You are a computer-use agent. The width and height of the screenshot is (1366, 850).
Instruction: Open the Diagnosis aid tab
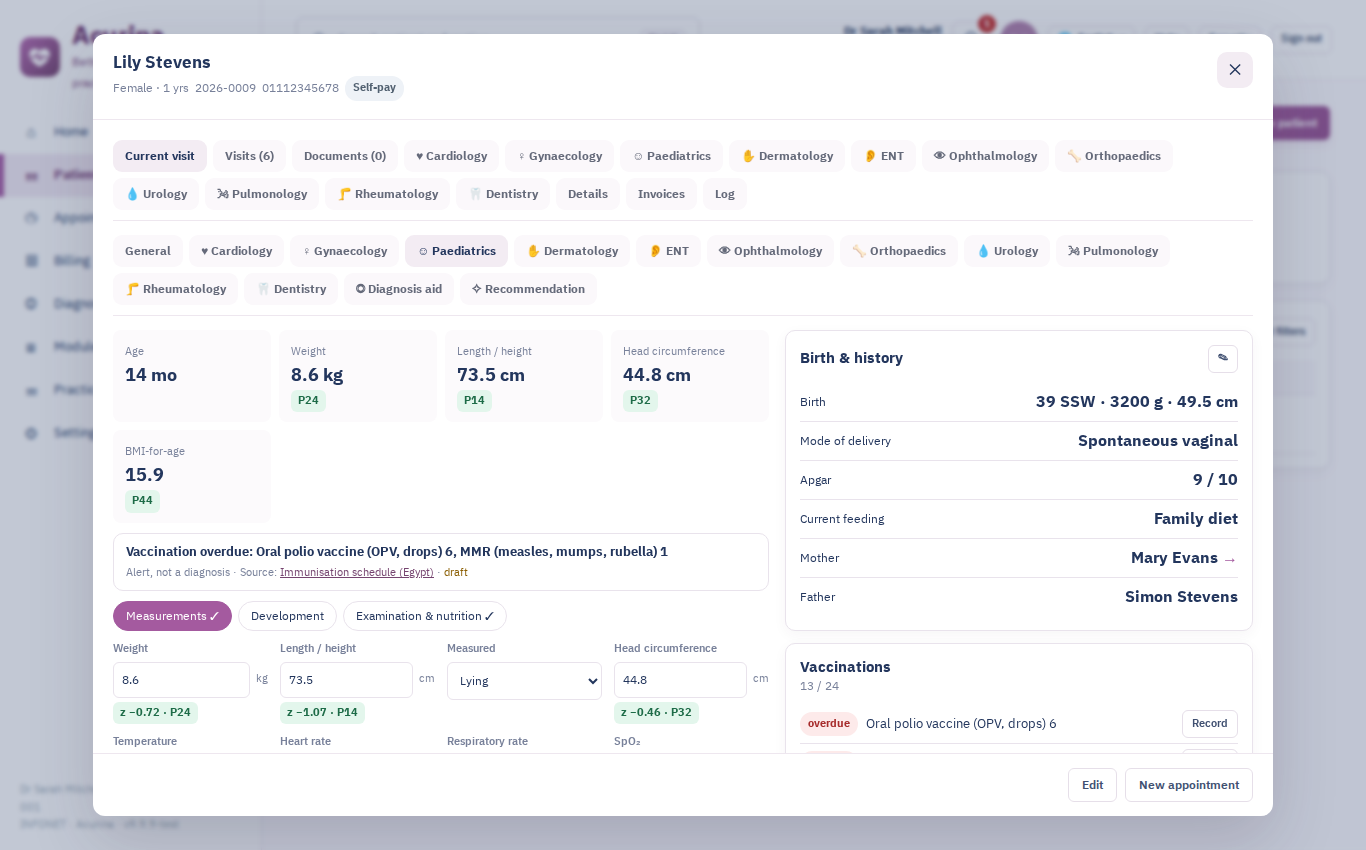pos(399,289)
